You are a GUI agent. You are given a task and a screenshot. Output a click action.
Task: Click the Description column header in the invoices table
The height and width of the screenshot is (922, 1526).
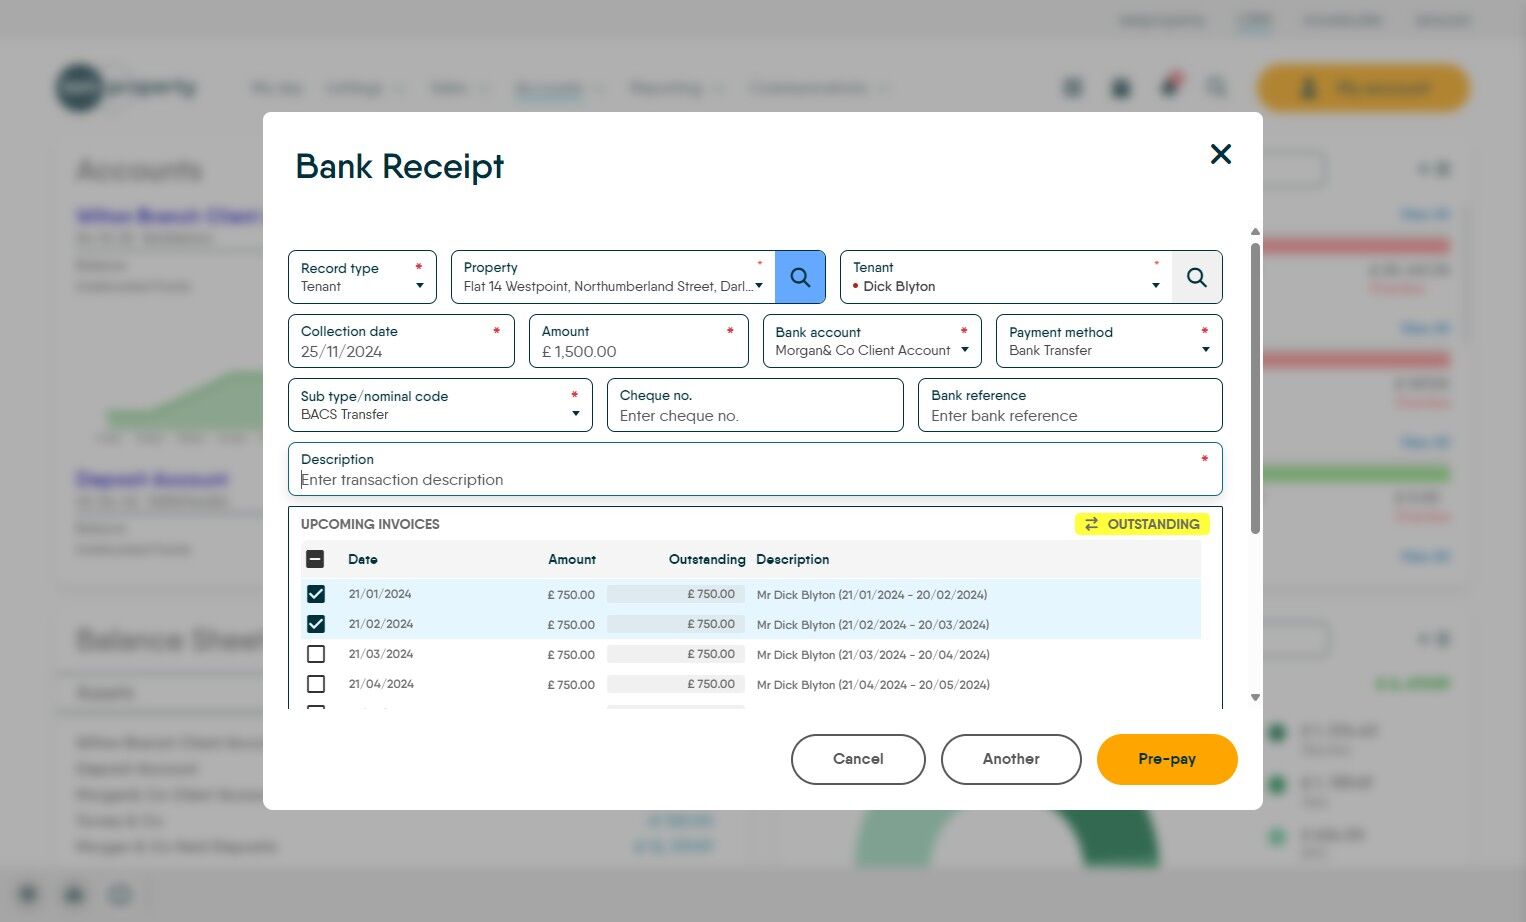pyautogui.click(x=793, y=560)
